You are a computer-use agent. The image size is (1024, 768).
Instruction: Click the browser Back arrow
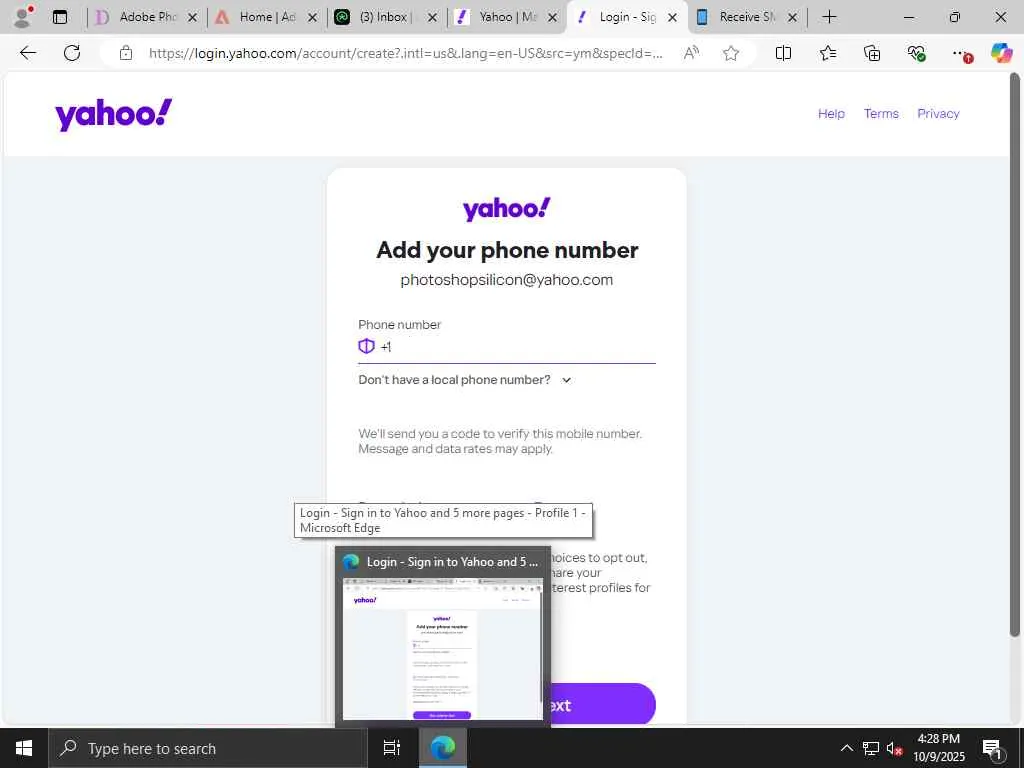pyautogui.click(x=28, y=53)
